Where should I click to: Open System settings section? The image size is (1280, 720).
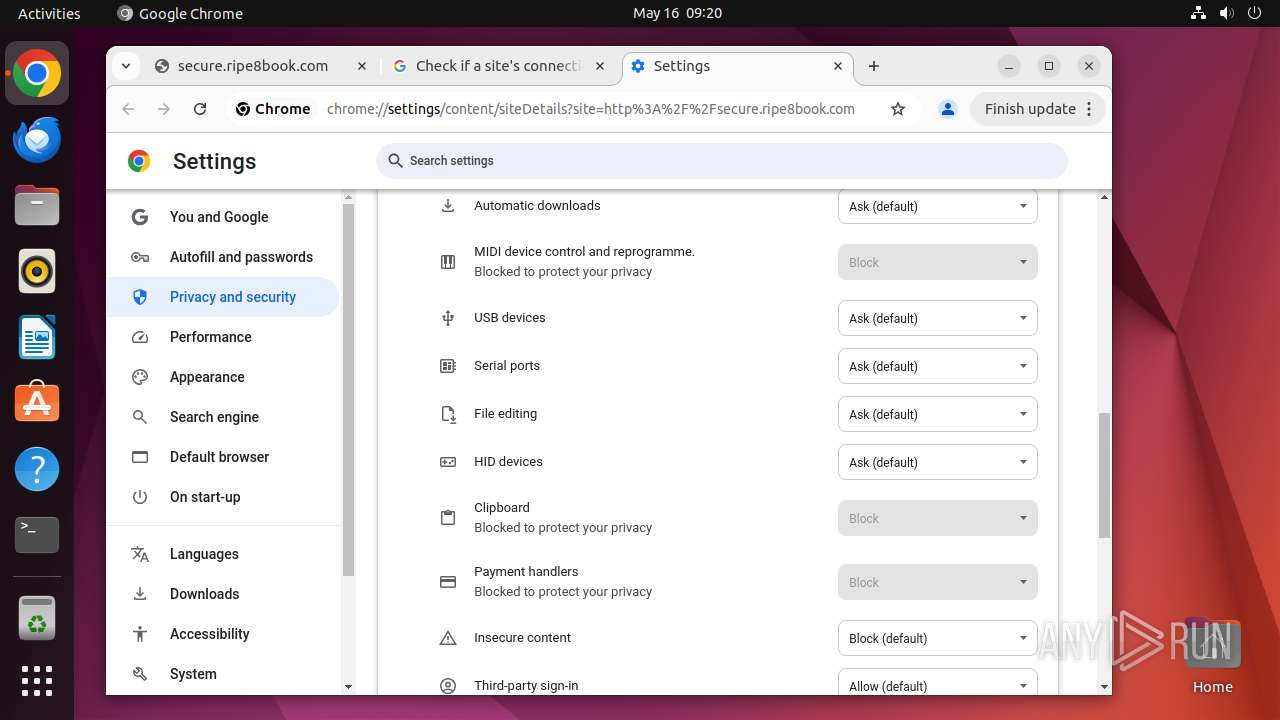(x=224, y=674)
